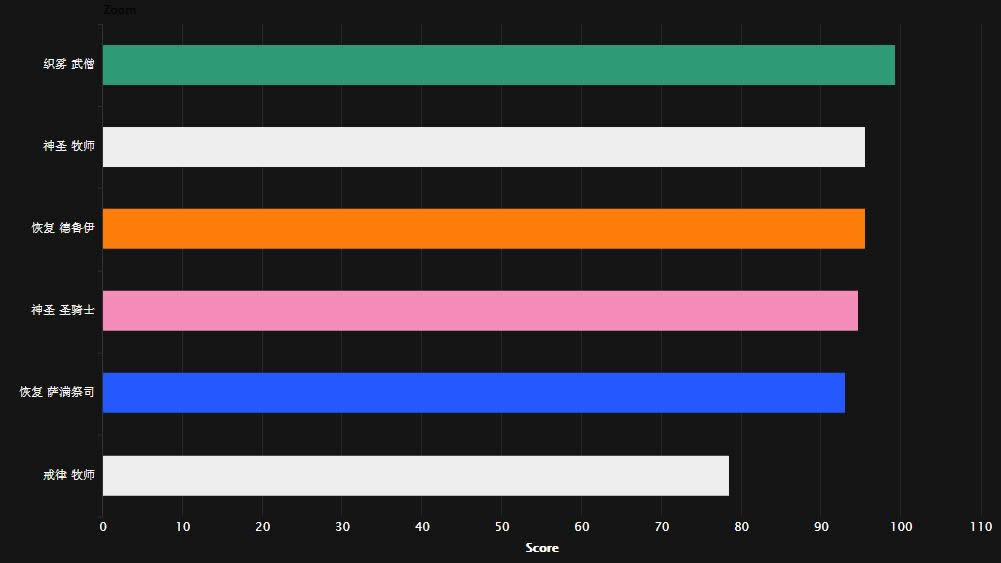Select the white bar for 戒律 牧师
The image size is (1001, 563).
(x=415, y=475)
